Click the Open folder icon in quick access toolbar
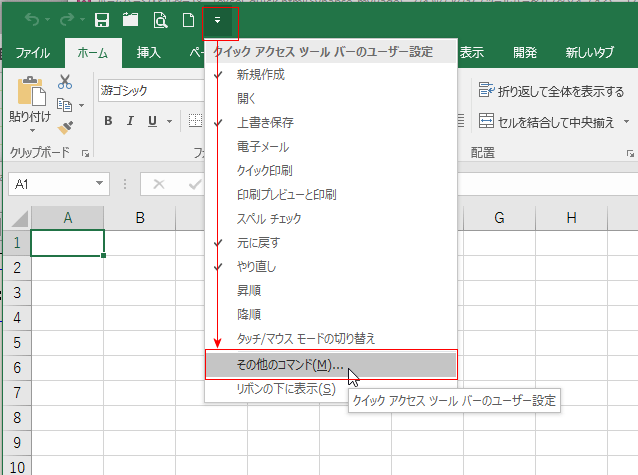The image size is (638, 475). pyautogui.click(x=131, y=20)
